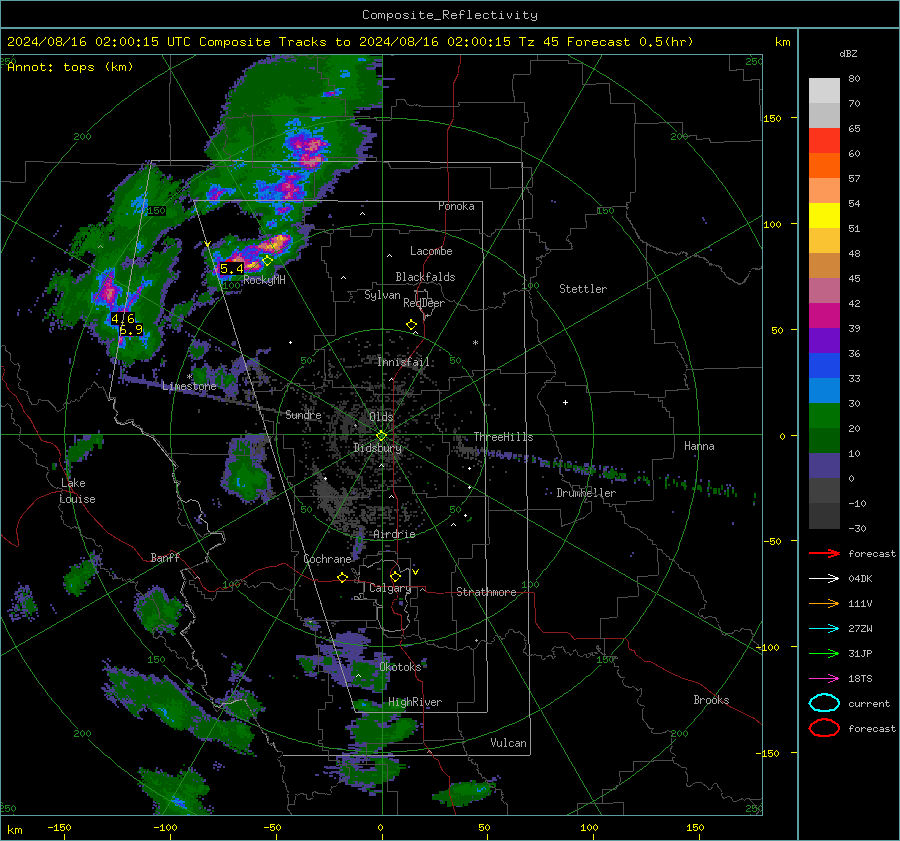Click the 'Brooks' map label
Image resolution: width=900 pixels, height=841 pixels.
click(x=711, y=700)
